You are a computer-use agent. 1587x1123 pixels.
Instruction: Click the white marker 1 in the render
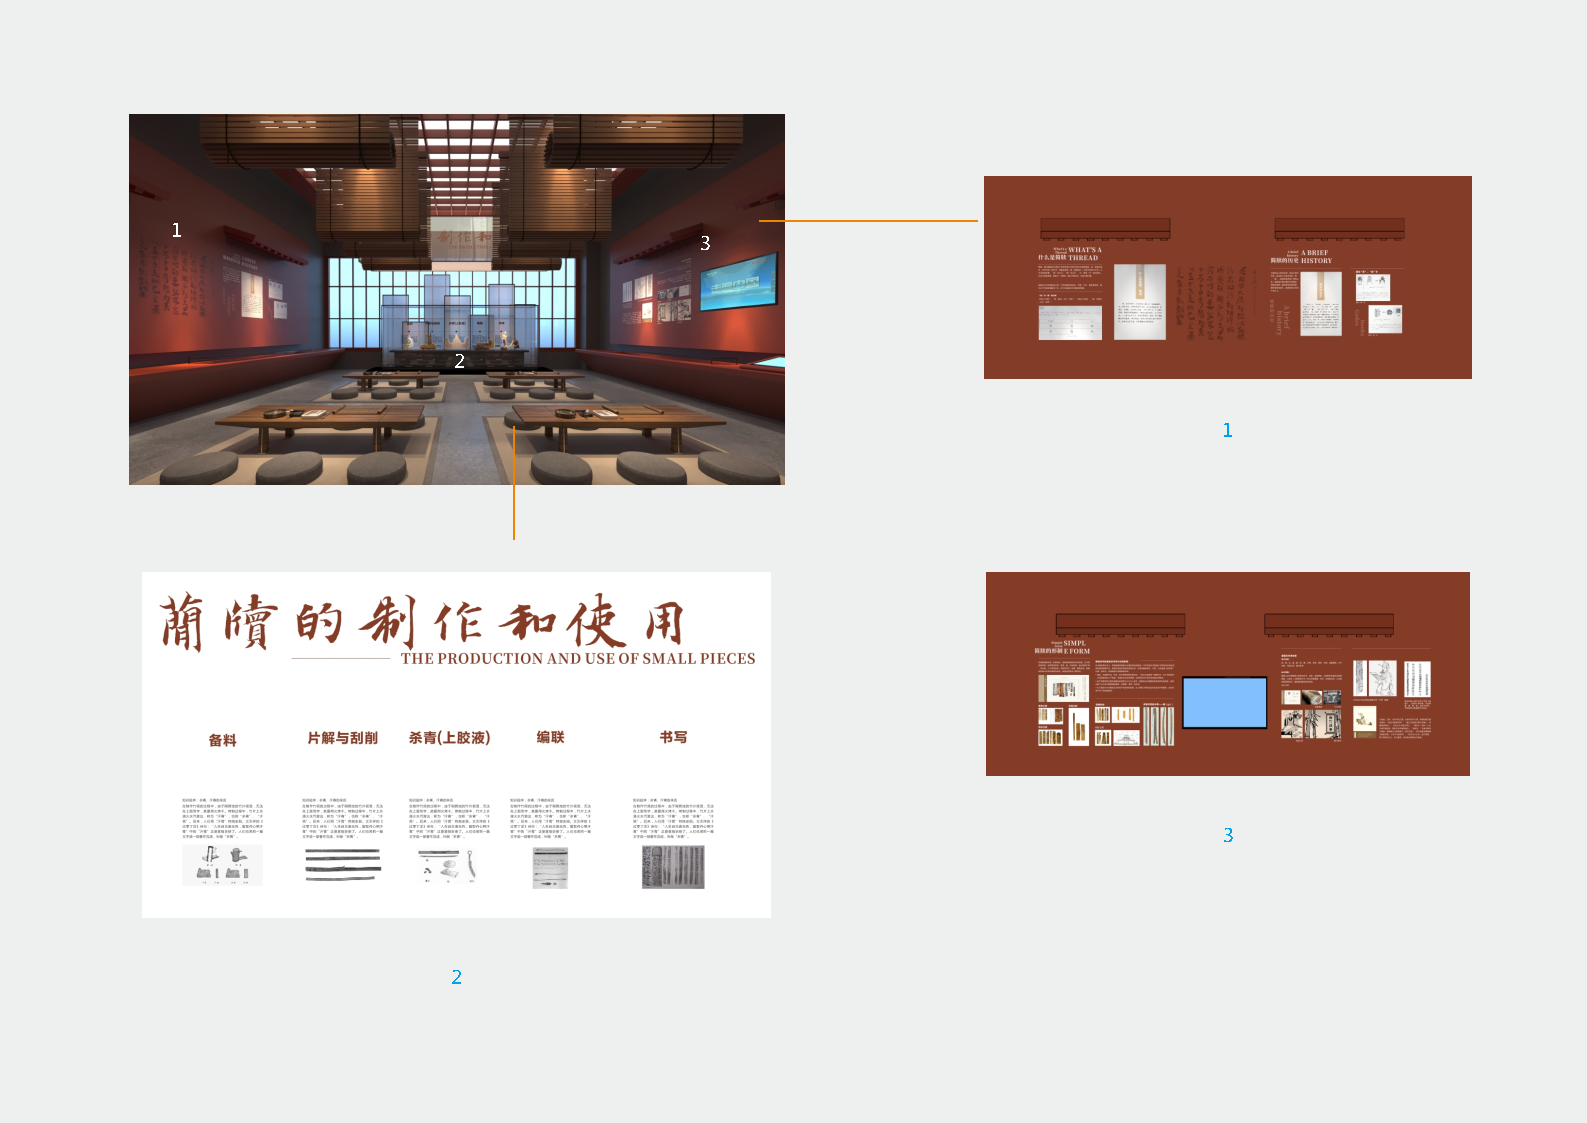coord(177,230)
